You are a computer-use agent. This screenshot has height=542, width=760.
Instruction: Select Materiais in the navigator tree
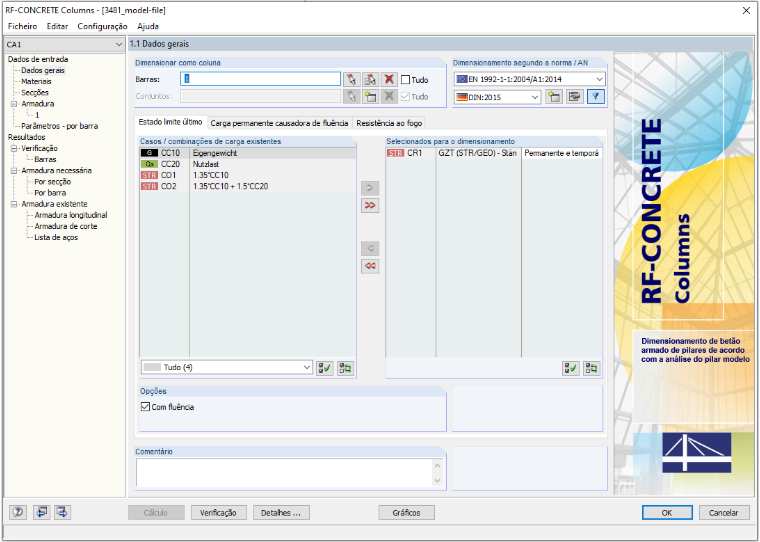[x=36, y=81]
